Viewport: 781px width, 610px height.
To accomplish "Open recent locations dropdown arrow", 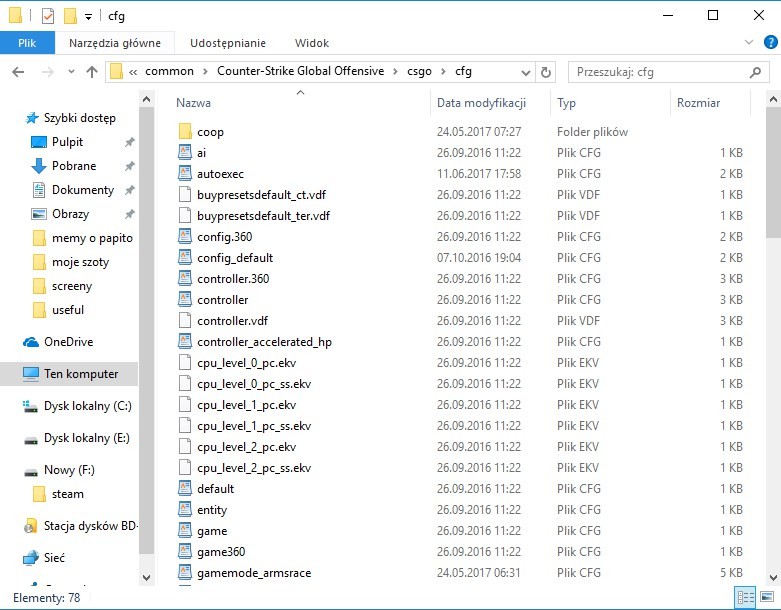I will click(x=71, y=72).
